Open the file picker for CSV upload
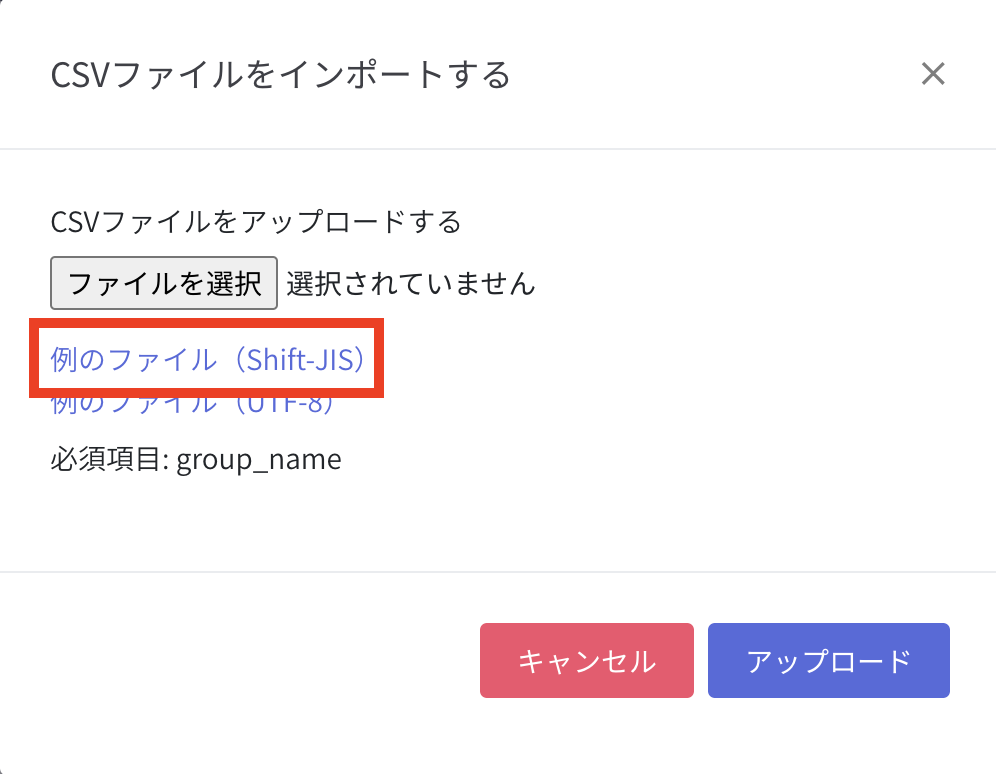This screenshot has width=996, height=774. [x=164, y=284]
